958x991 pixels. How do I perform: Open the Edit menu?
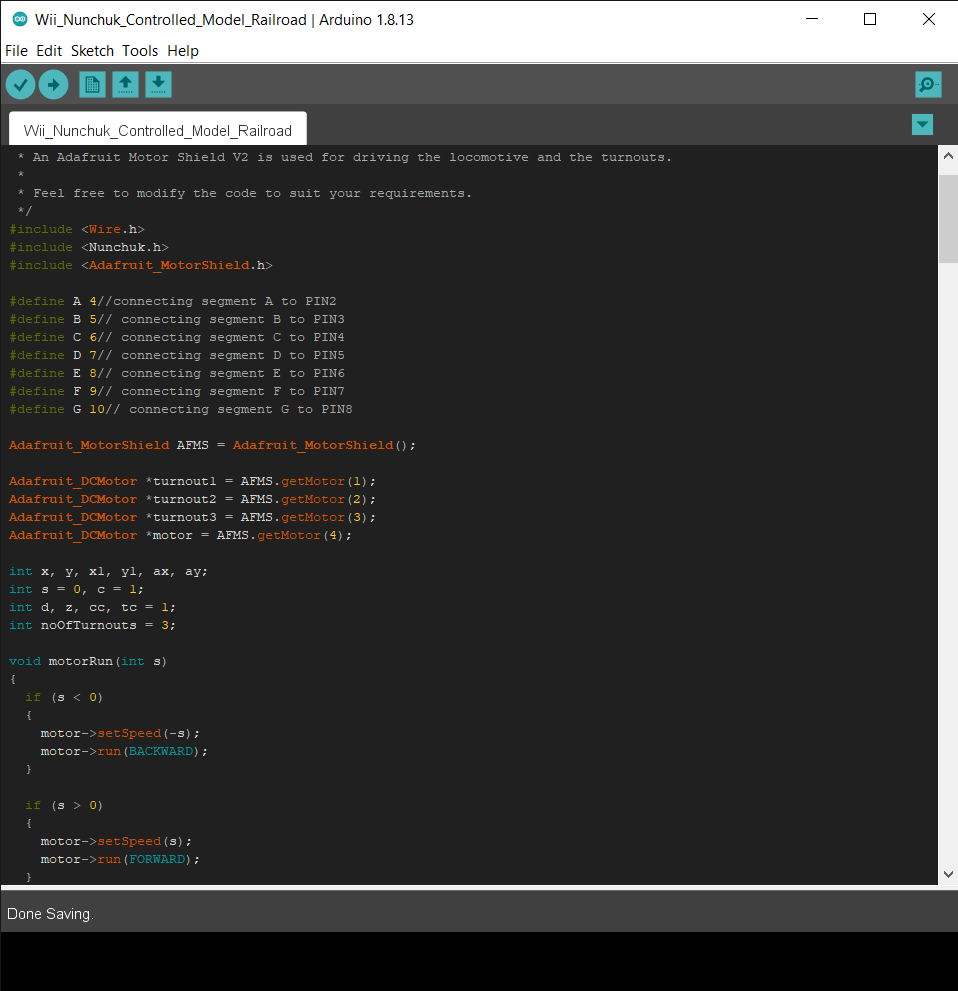pyautogui.click(x=49, y=51)
